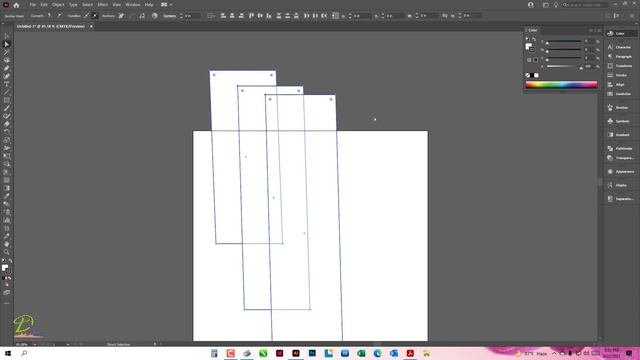Select the Zoom tool magnifier

(x=7, y=252)
